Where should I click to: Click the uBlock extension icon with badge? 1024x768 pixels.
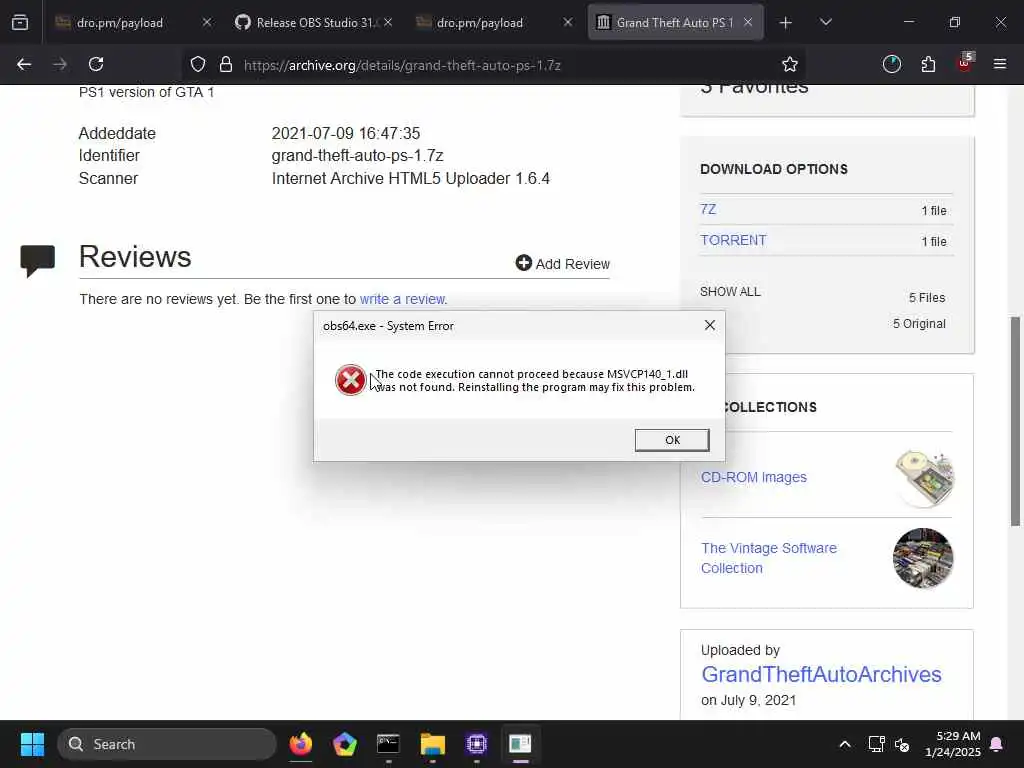[965, 63]
